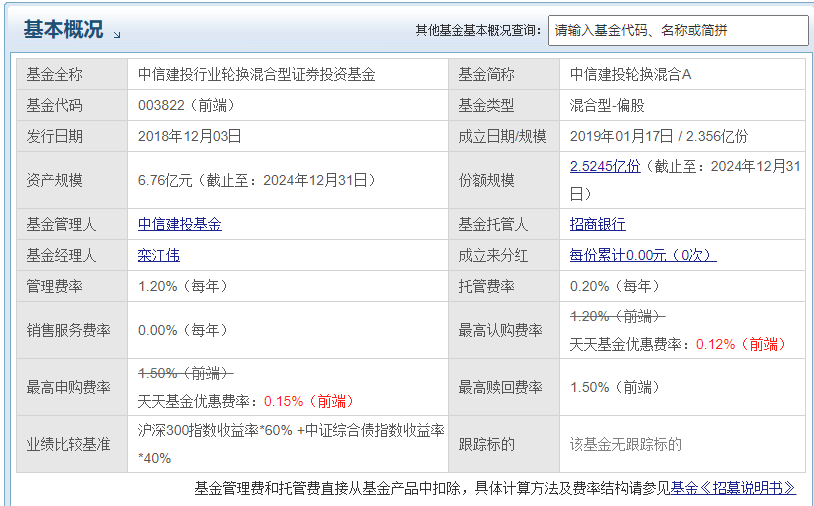The image size is (814, 506).
Task: Open the 基金《招募说明书》 link
Action: [x=733, y=488]
